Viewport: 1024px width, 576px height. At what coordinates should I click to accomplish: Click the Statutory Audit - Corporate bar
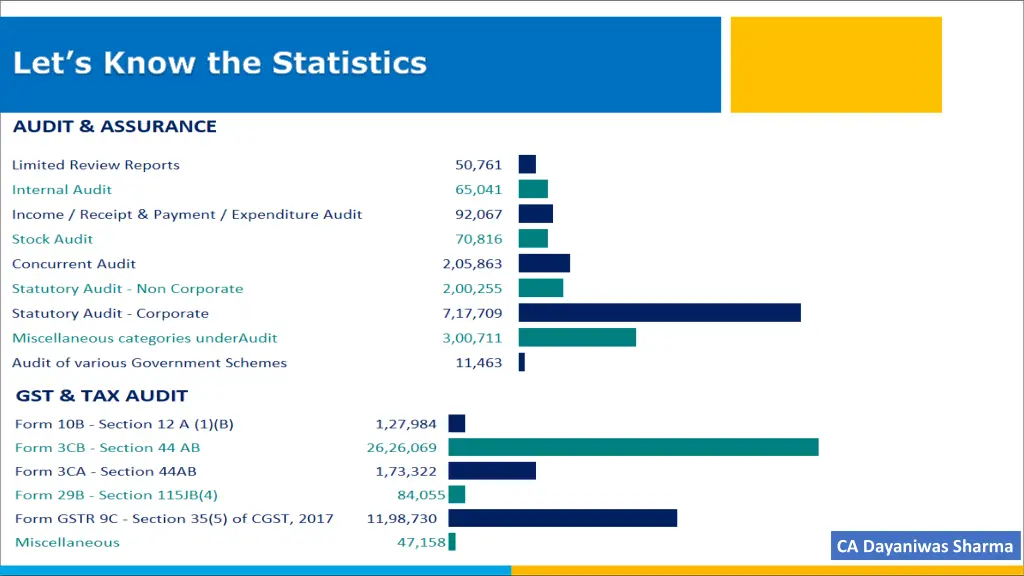click(x=659, y=313)
